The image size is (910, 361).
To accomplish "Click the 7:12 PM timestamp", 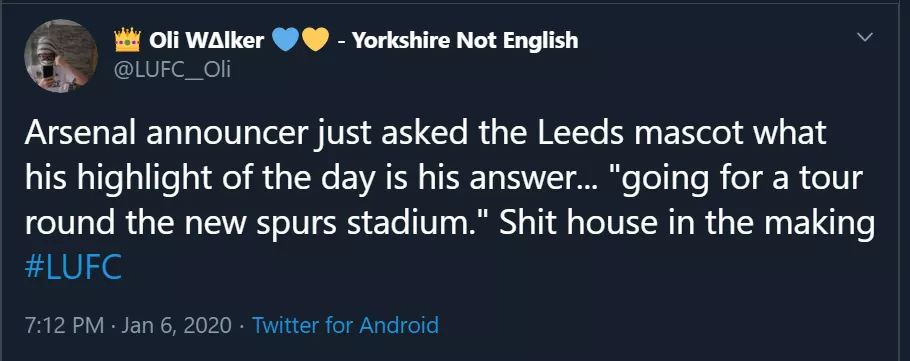I will (64, 325).
